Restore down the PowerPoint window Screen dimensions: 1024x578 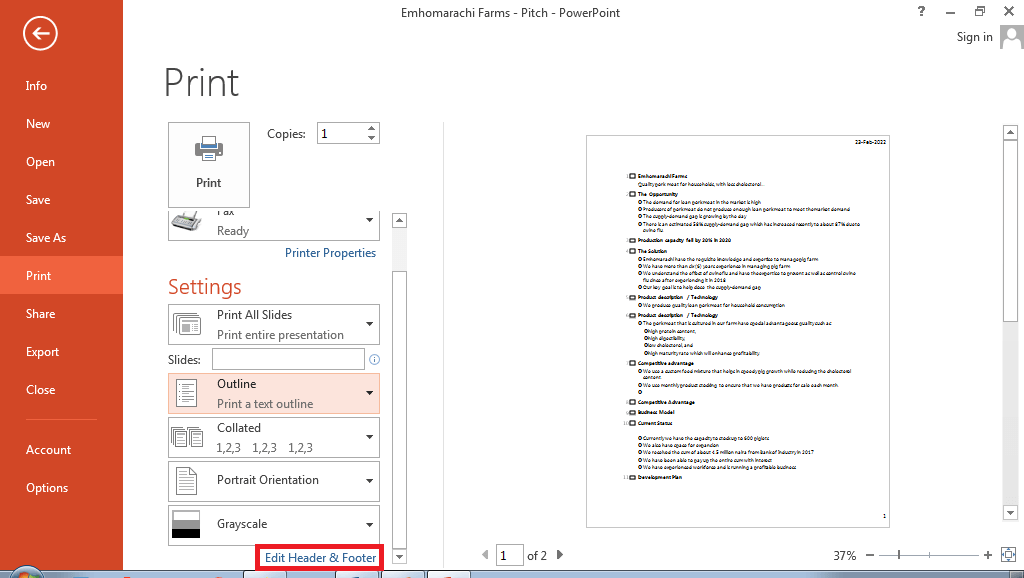(980, 11)
